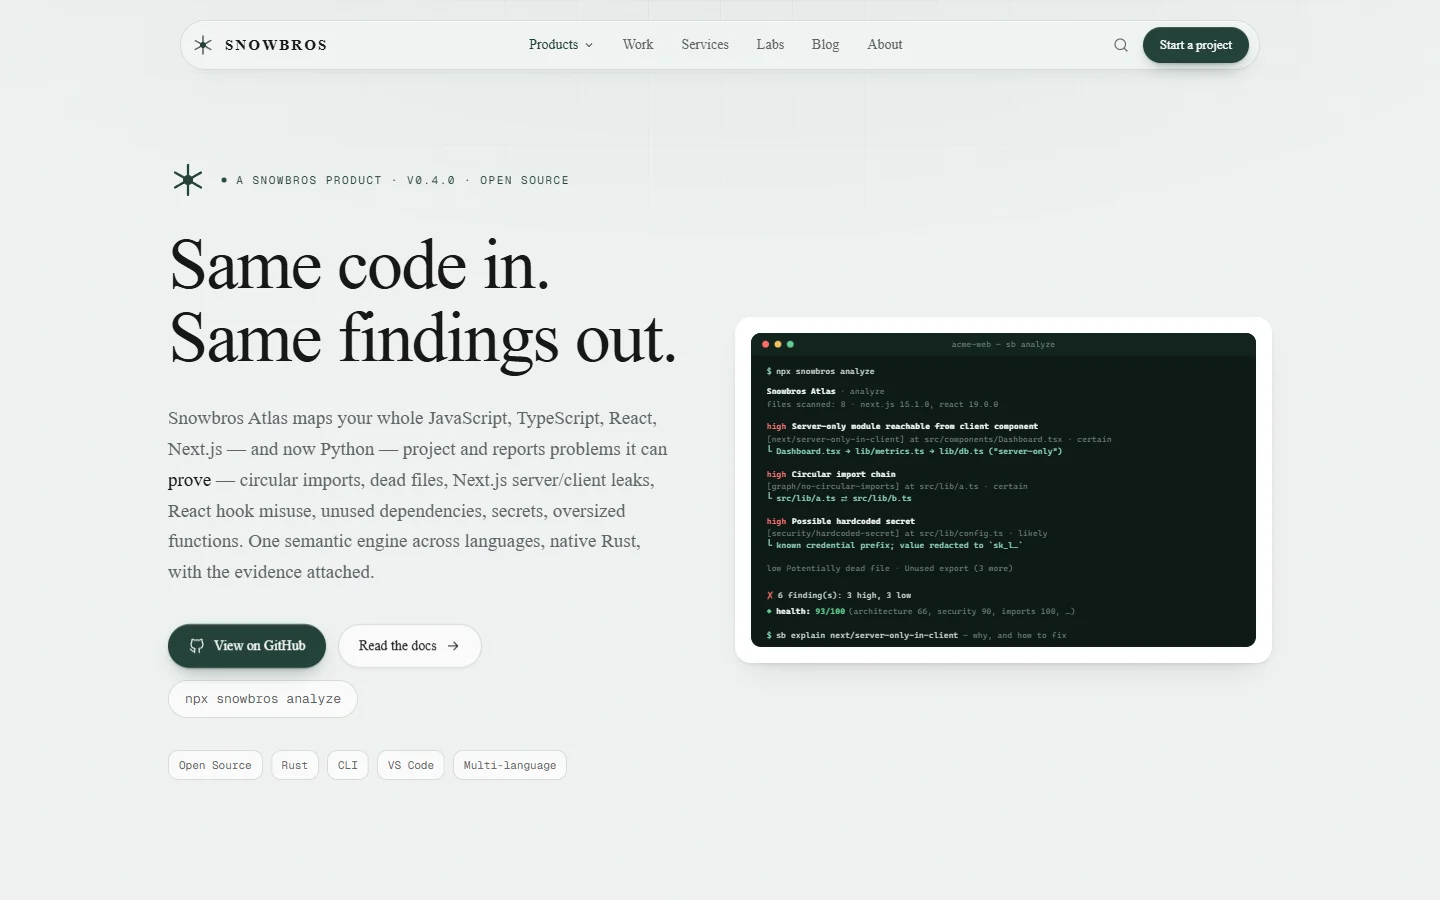Click the terminal title 'acme-web – sb analyze'

(1003, 344)
